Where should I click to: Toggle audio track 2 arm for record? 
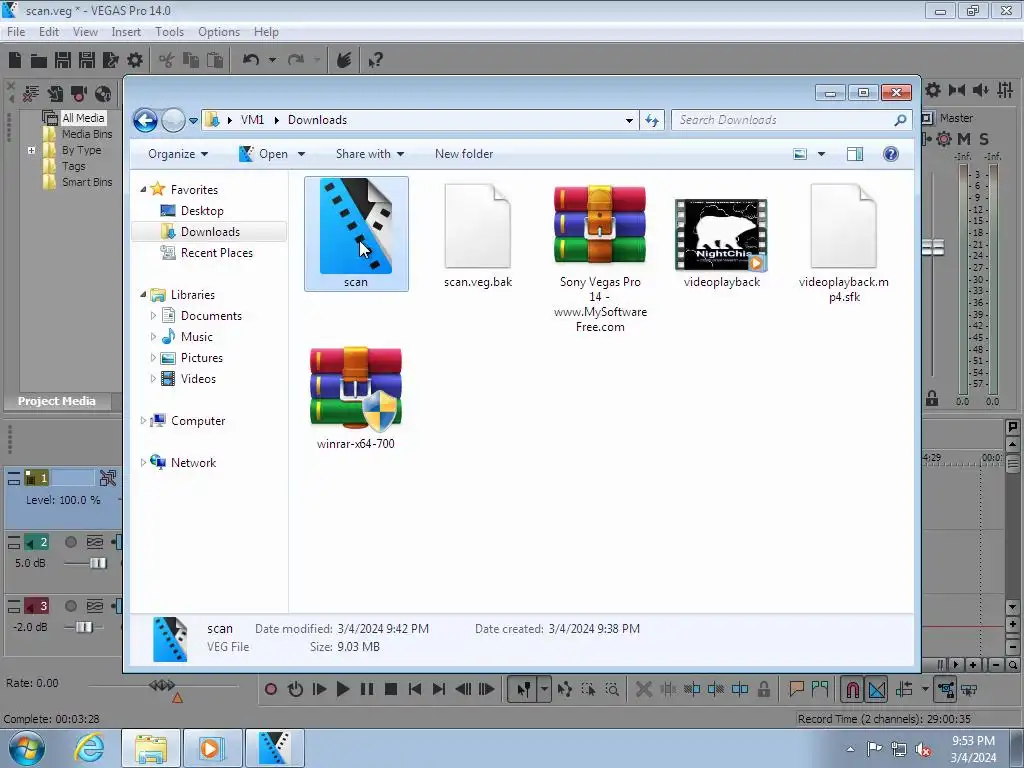pos(71,542)
